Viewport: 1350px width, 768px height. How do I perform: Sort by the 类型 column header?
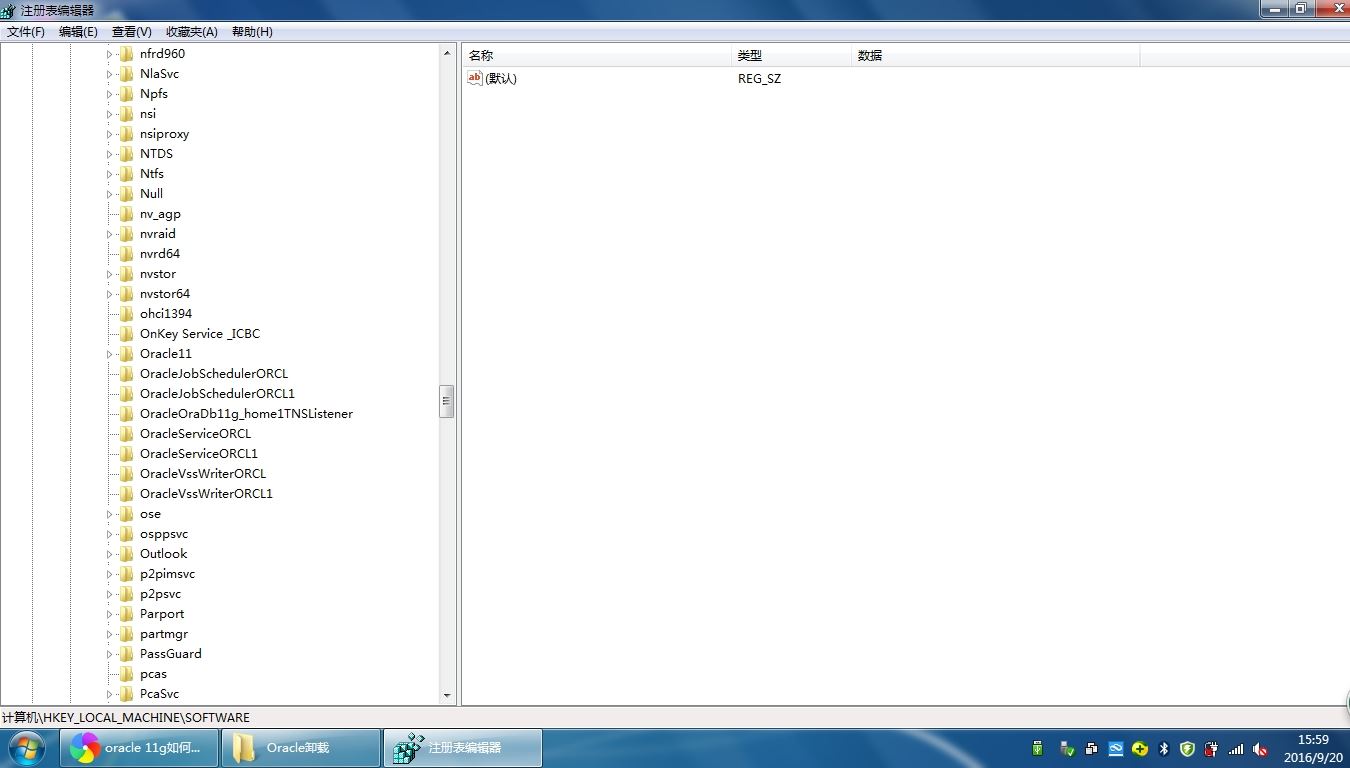[791, 56]
